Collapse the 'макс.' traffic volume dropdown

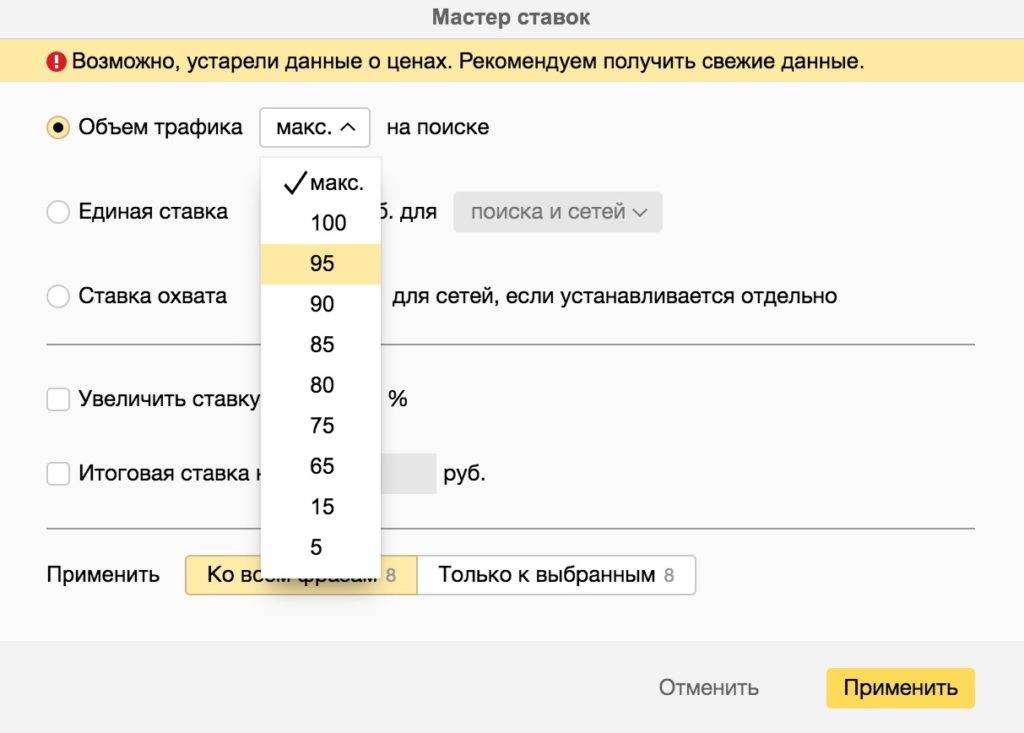point(314,128)
